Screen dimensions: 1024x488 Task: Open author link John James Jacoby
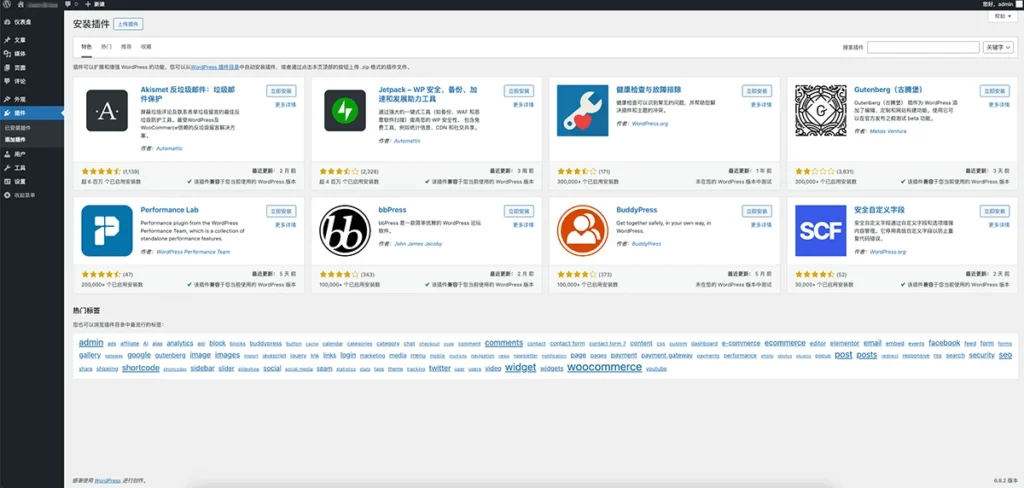point(418,244)
